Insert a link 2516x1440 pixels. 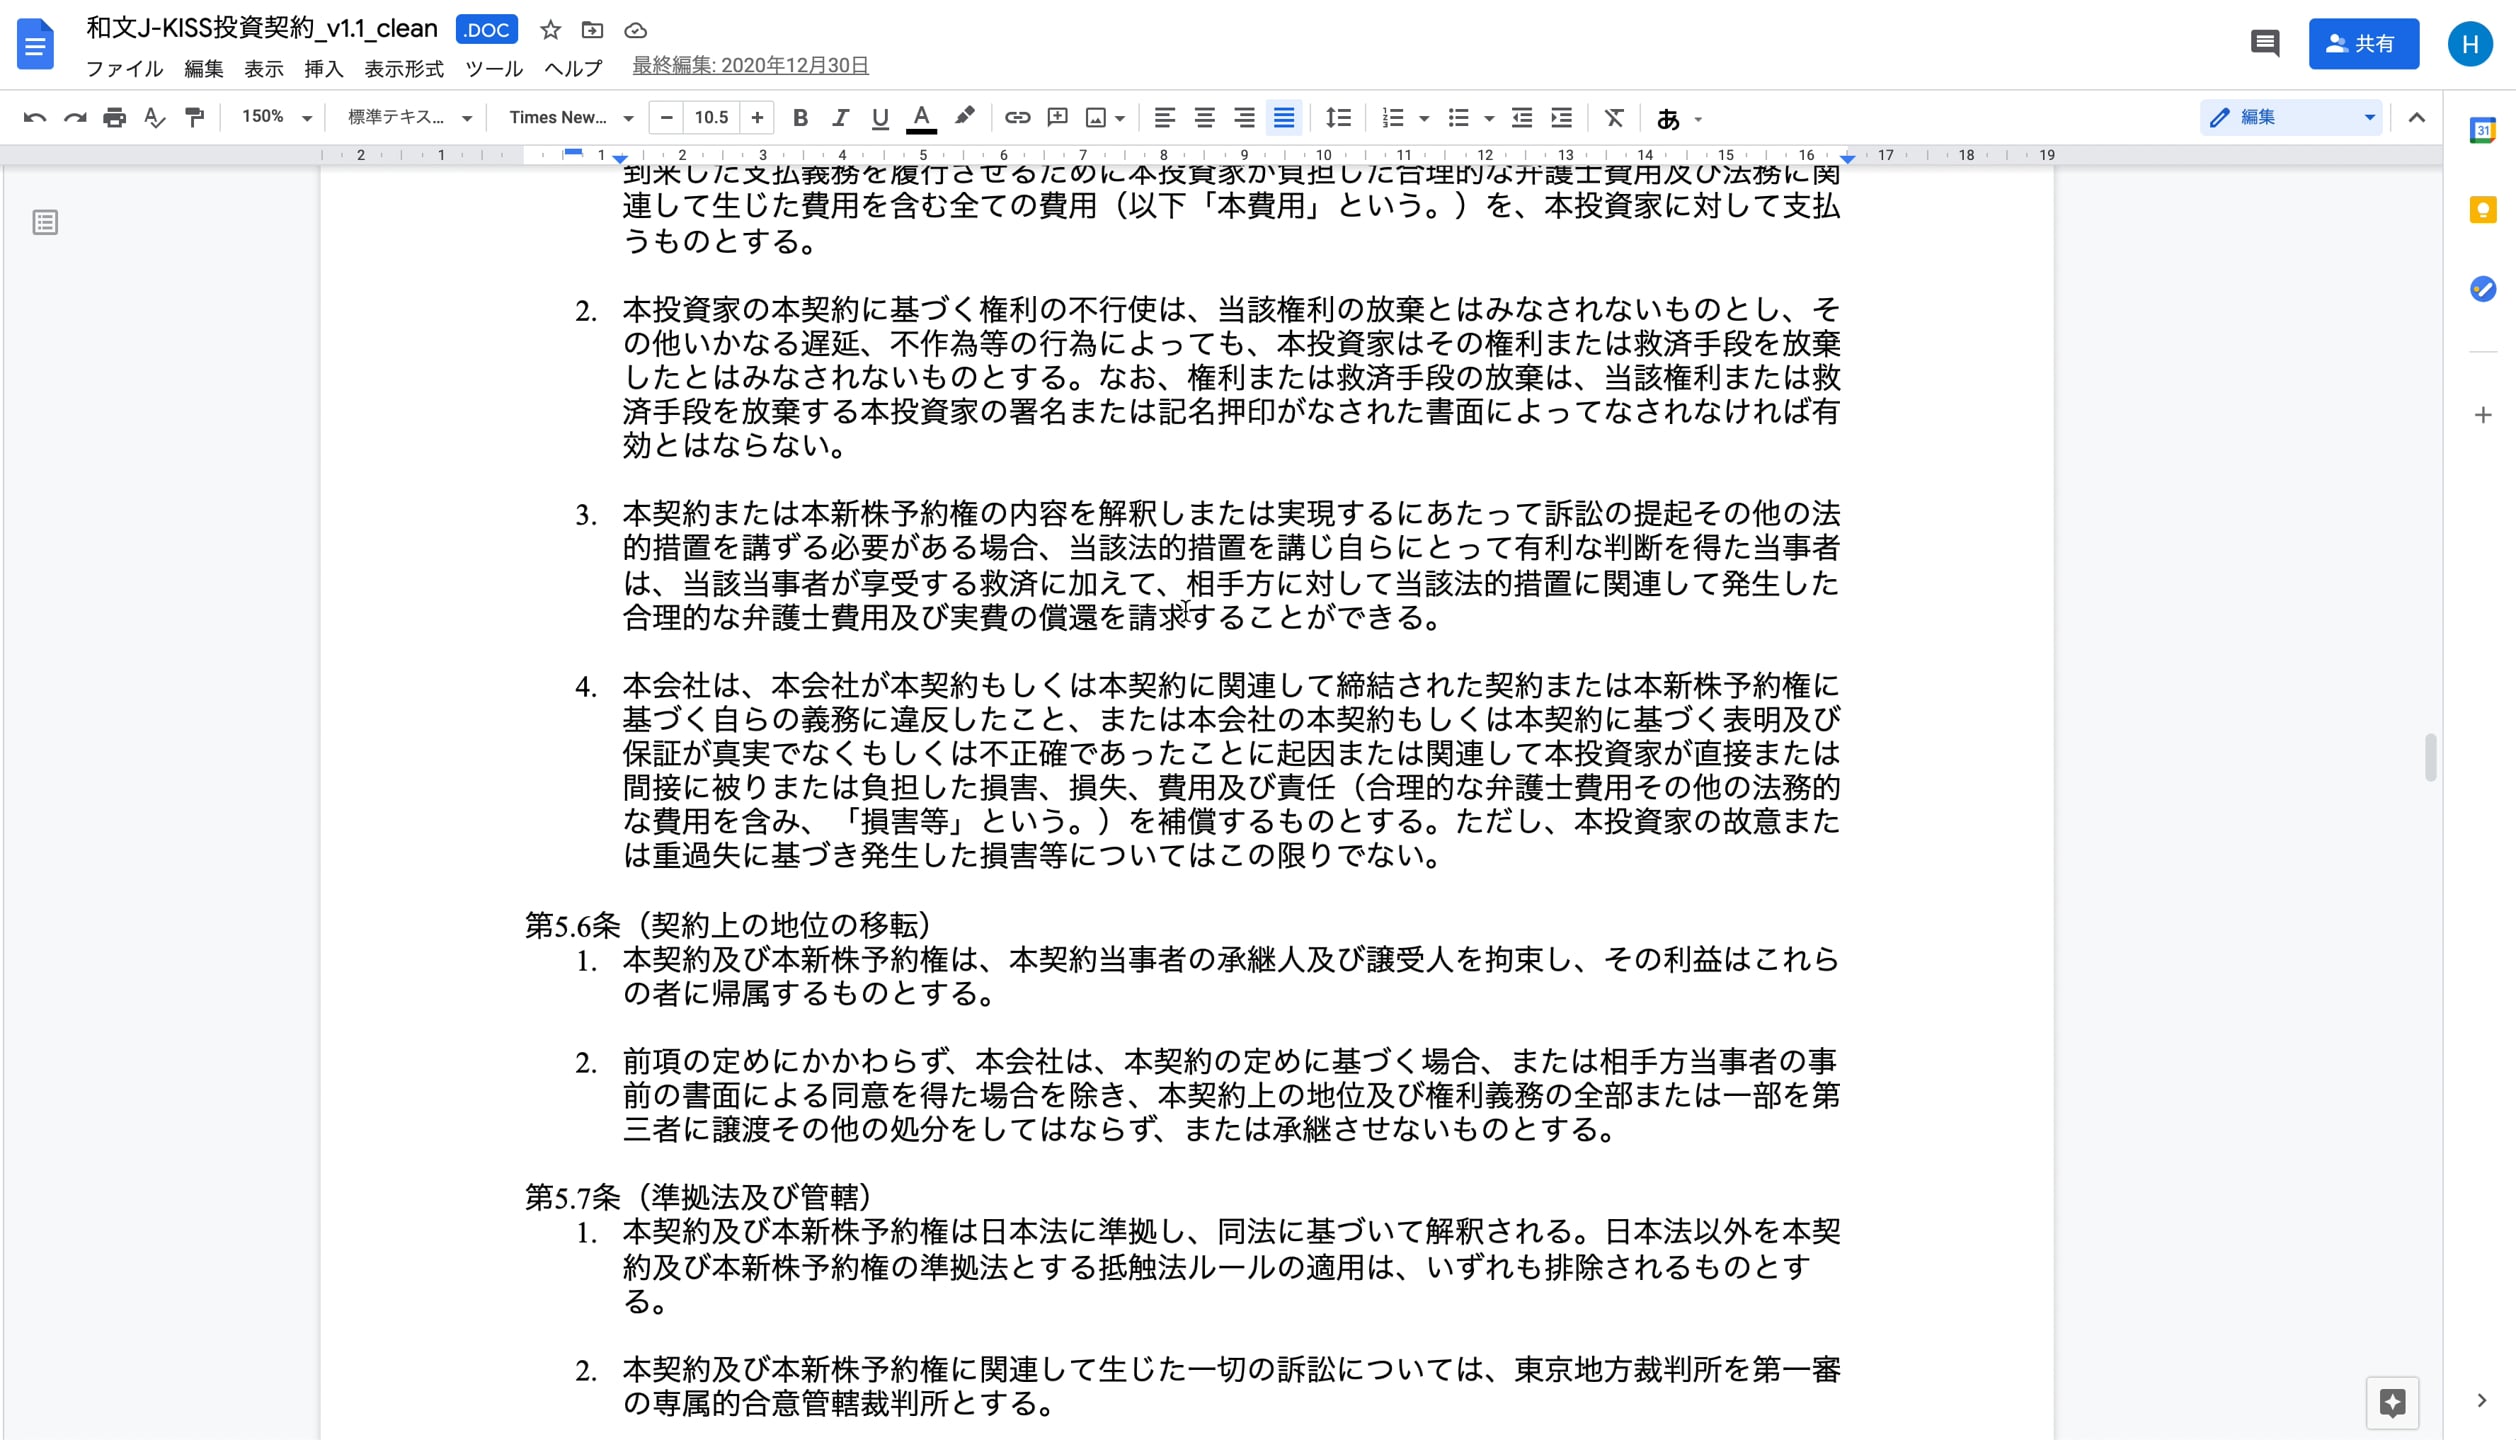pyautogui.click(x=1017, y=117)
